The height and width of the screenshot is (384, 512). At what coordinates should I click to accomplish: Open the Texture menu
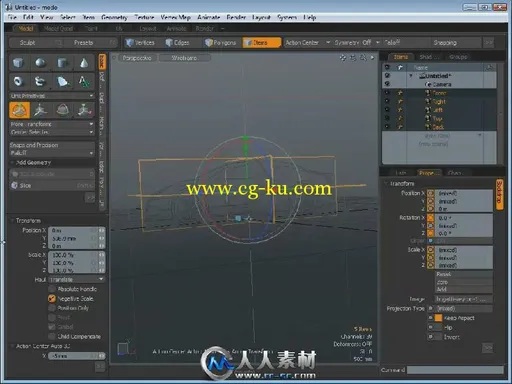[x=144, y=17]
